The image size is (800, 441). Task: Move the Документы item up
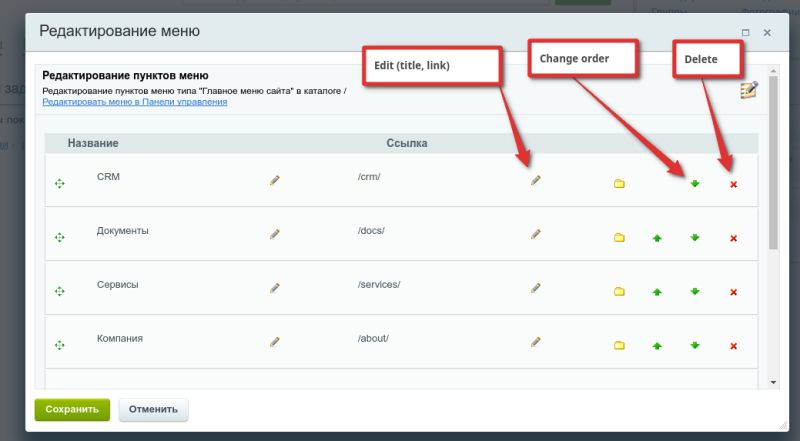point(657,238)
